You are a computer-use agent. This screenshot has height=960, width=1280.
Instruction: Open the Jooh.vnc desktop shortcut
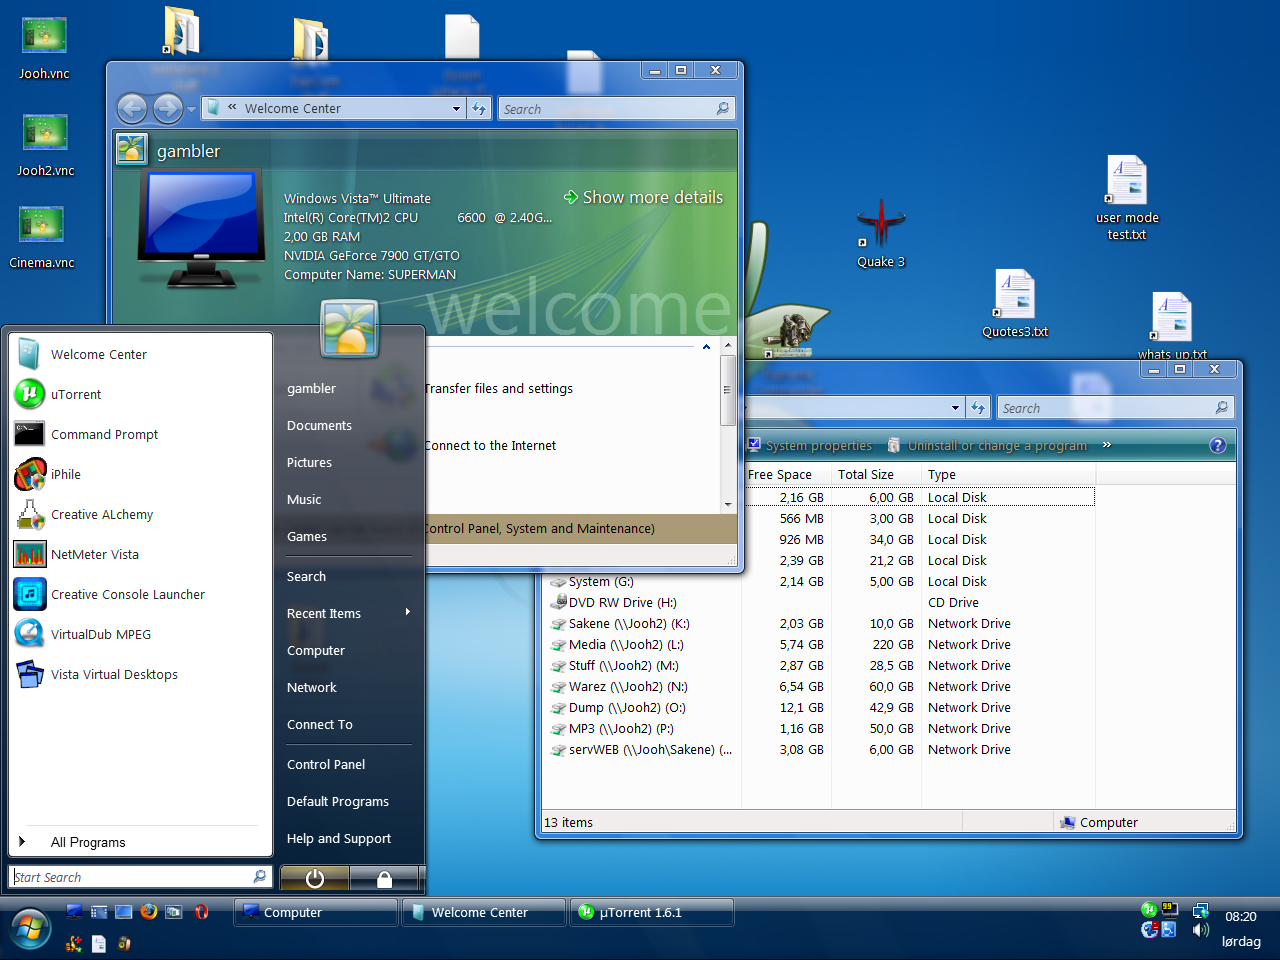pos(44,48)
